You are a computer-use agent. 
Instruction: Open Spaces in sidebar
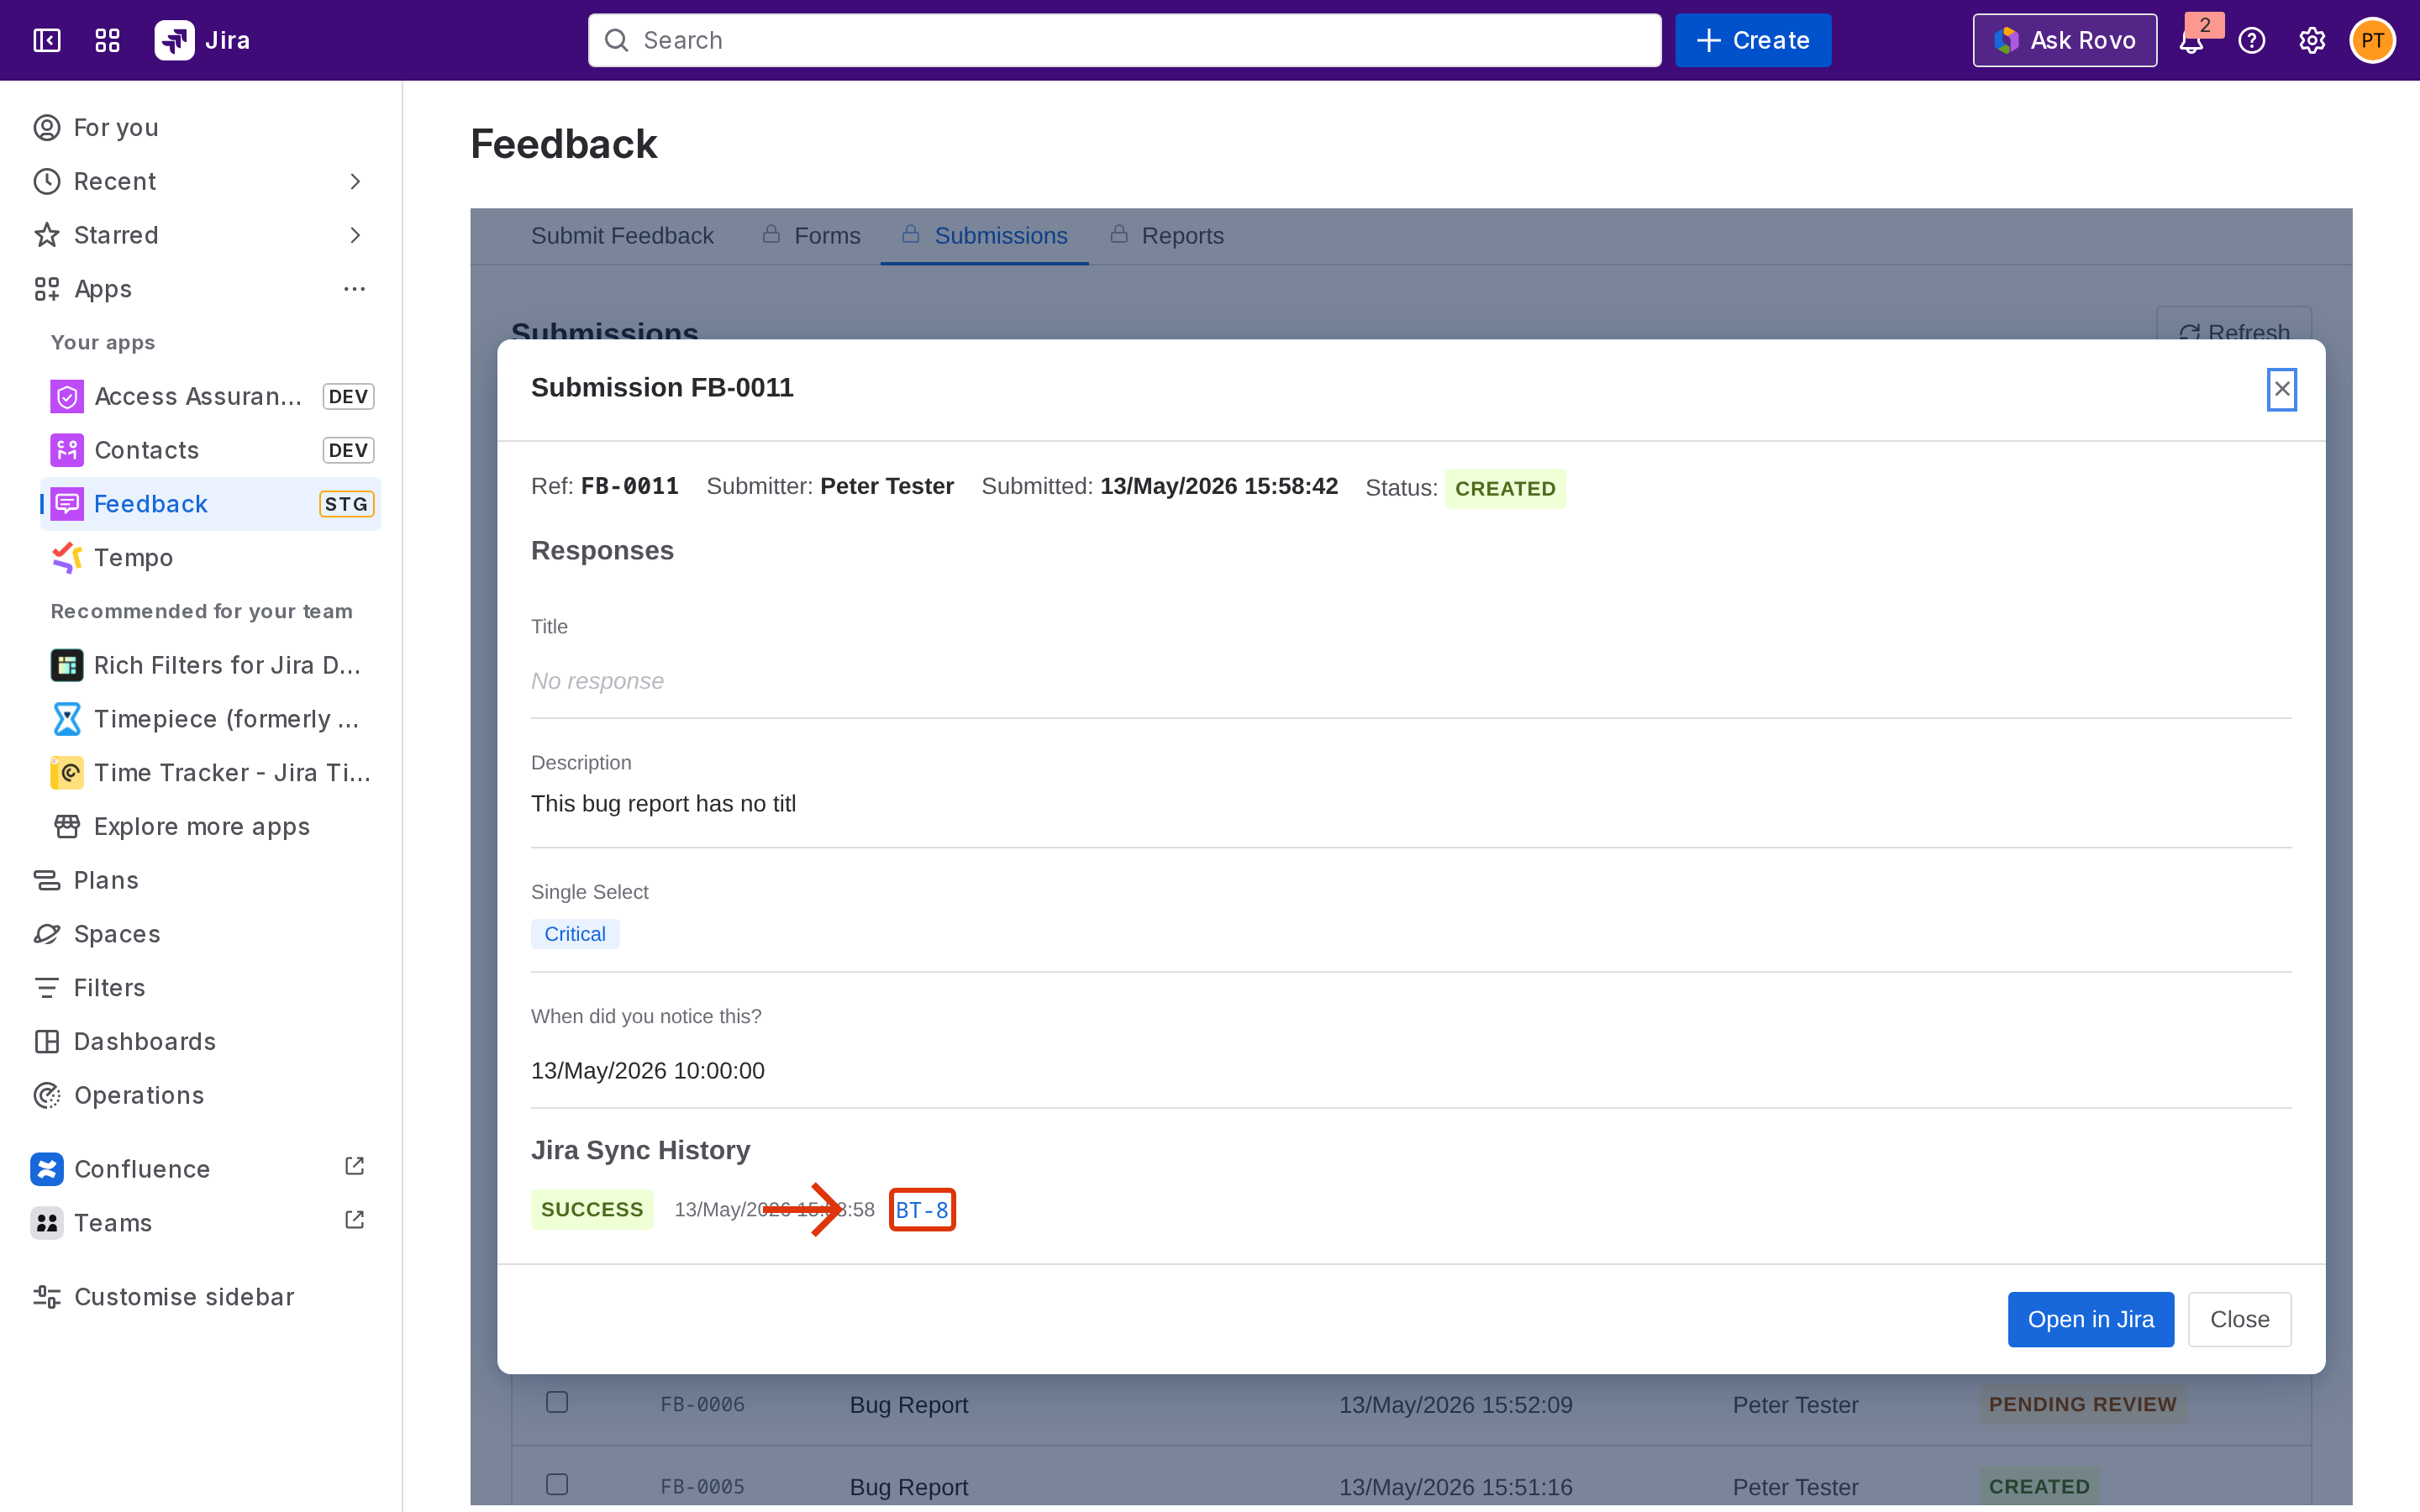click(200, 934)
